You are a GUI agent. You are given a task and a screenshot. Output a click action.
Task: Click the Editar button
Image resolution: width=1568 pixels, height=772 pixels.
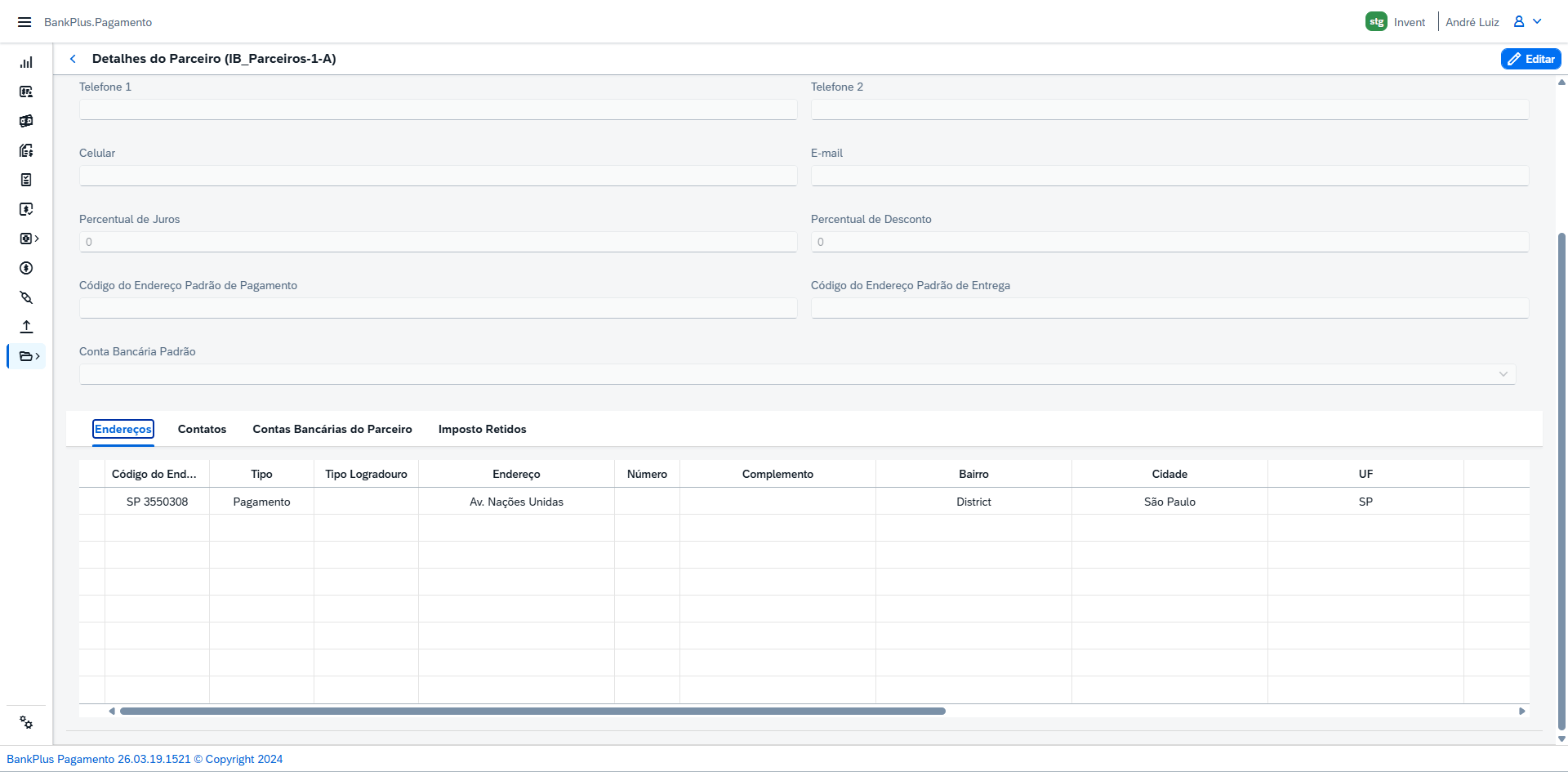tap(1530, 59)
